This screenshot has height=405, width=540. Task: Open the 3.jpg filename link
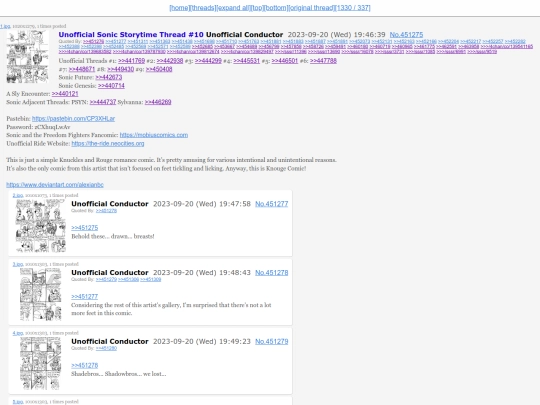tap(18, 264)
